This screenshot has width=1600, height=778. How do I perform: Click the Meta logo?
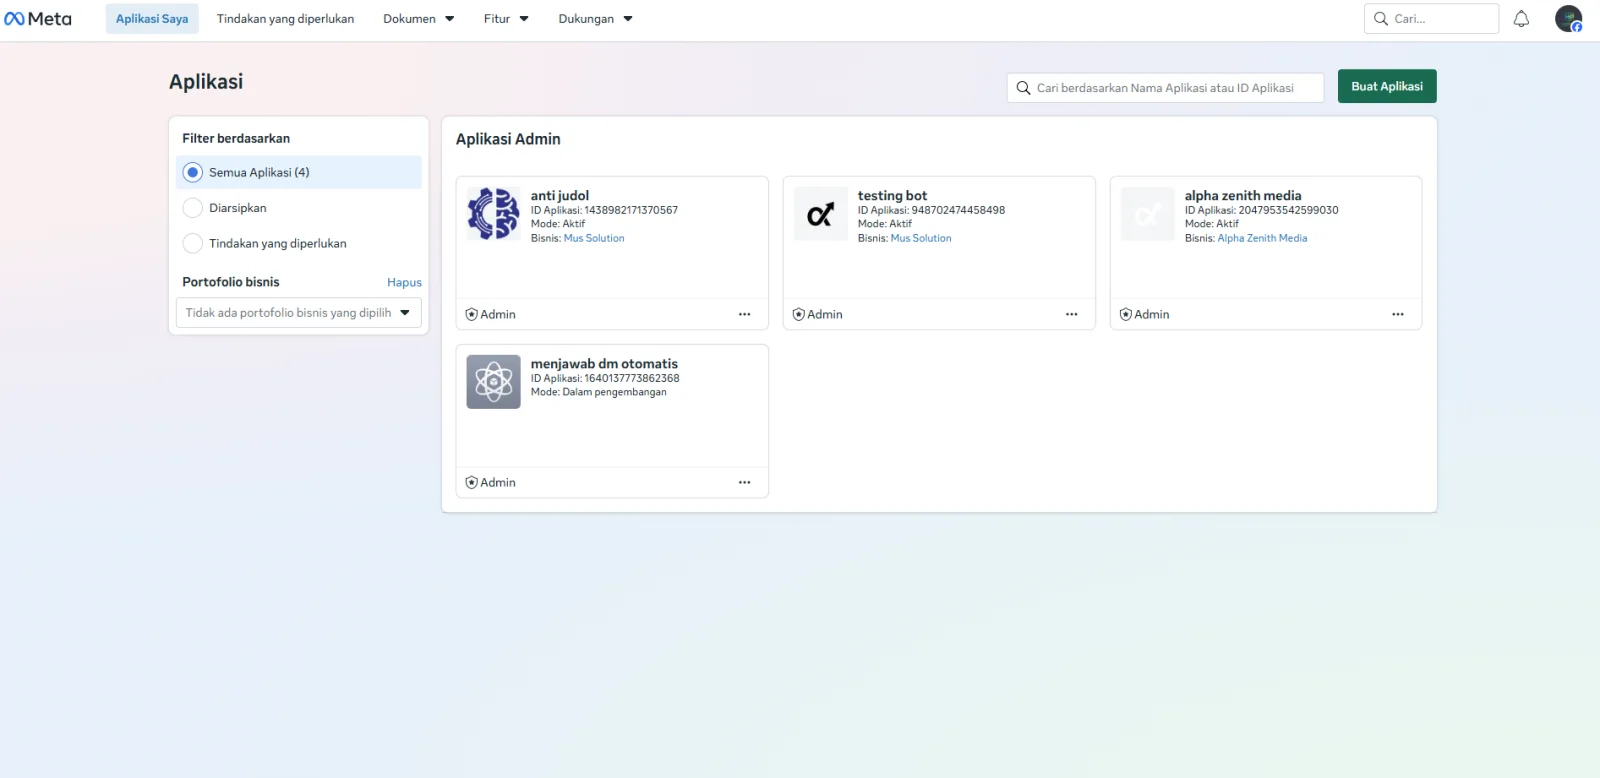tap(38, 18)
